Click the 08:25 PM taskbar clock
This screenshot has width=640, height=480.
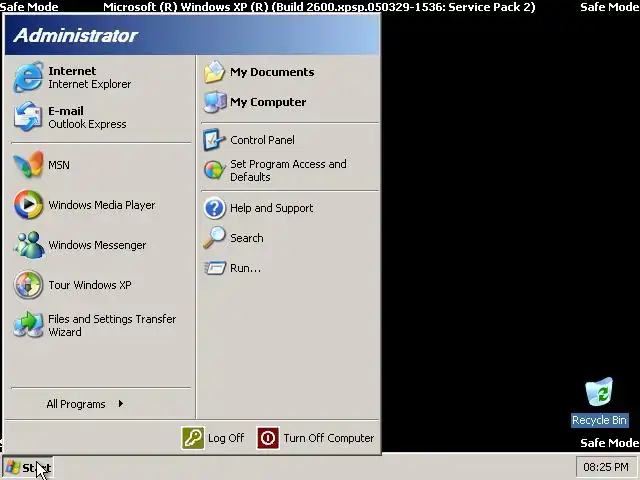pos(606,467)
